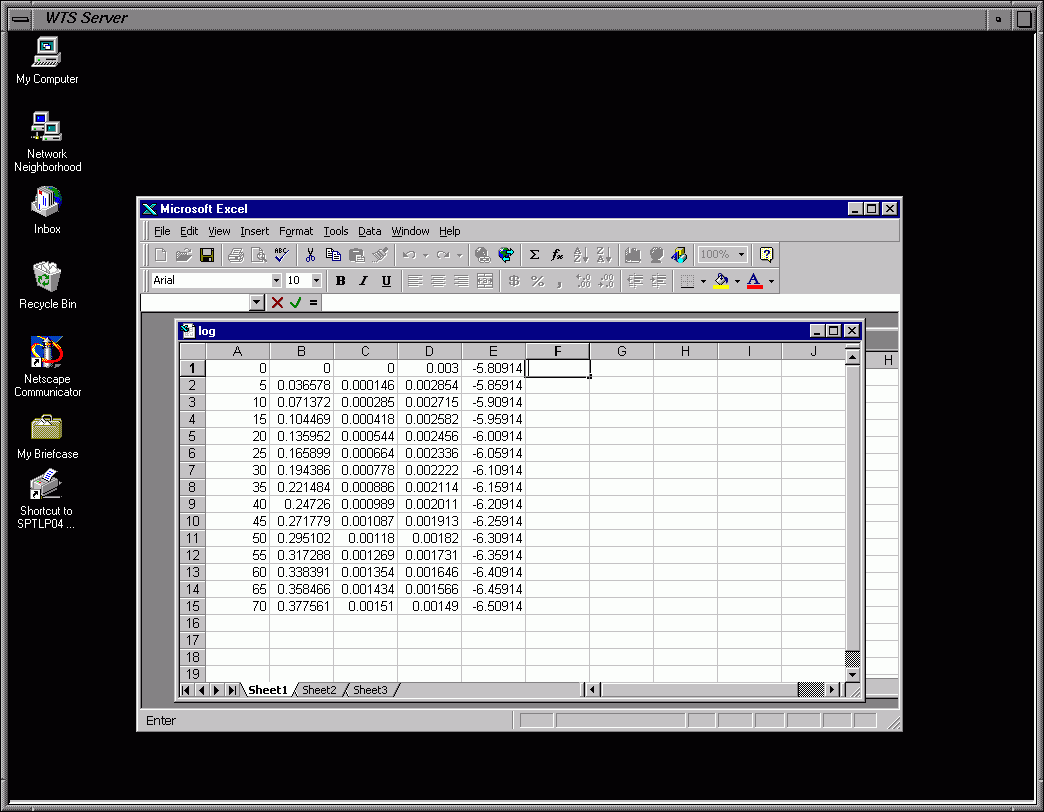
Task: Click the Cut scissors icon
Action: 311,255
